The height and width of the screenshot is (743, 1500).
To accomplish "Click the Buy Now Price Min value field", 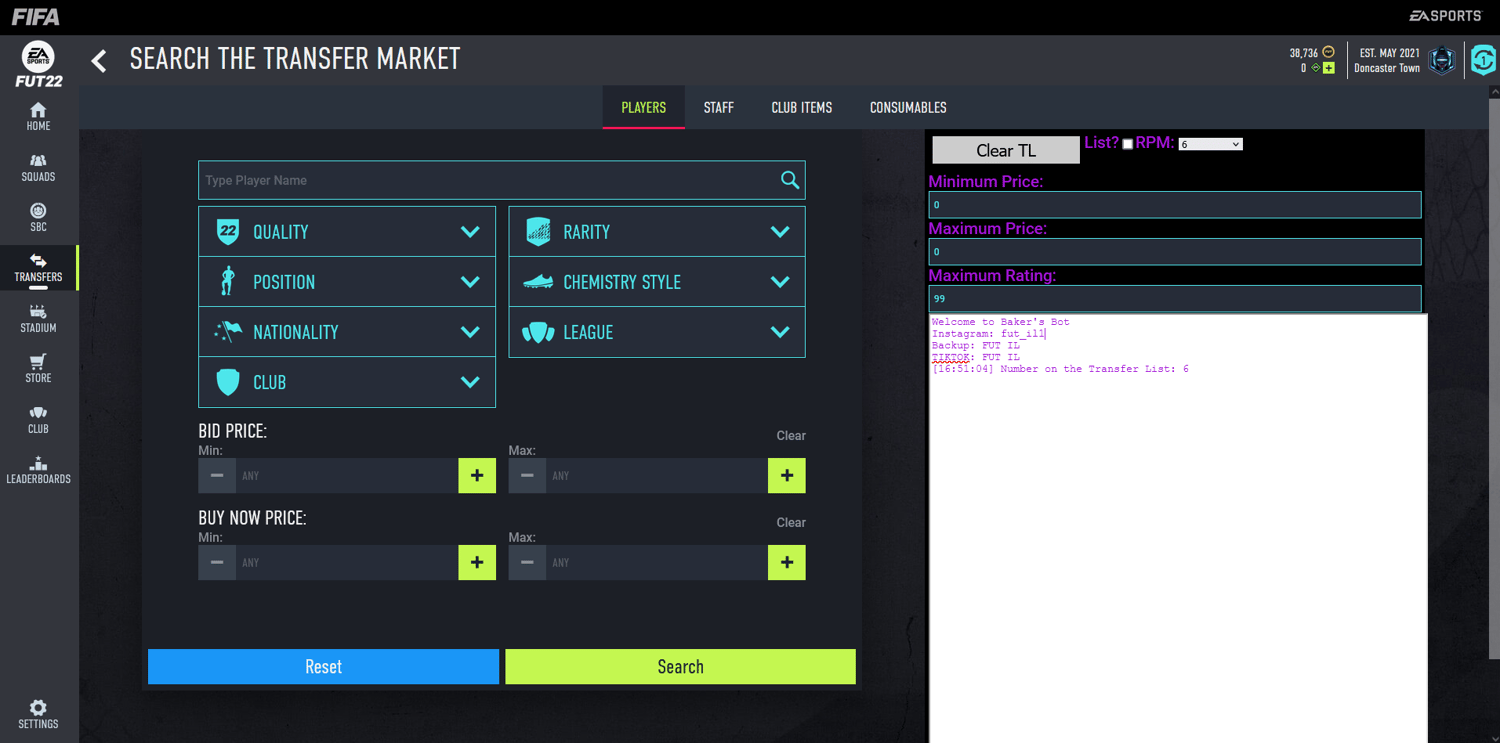I will 347,563.
